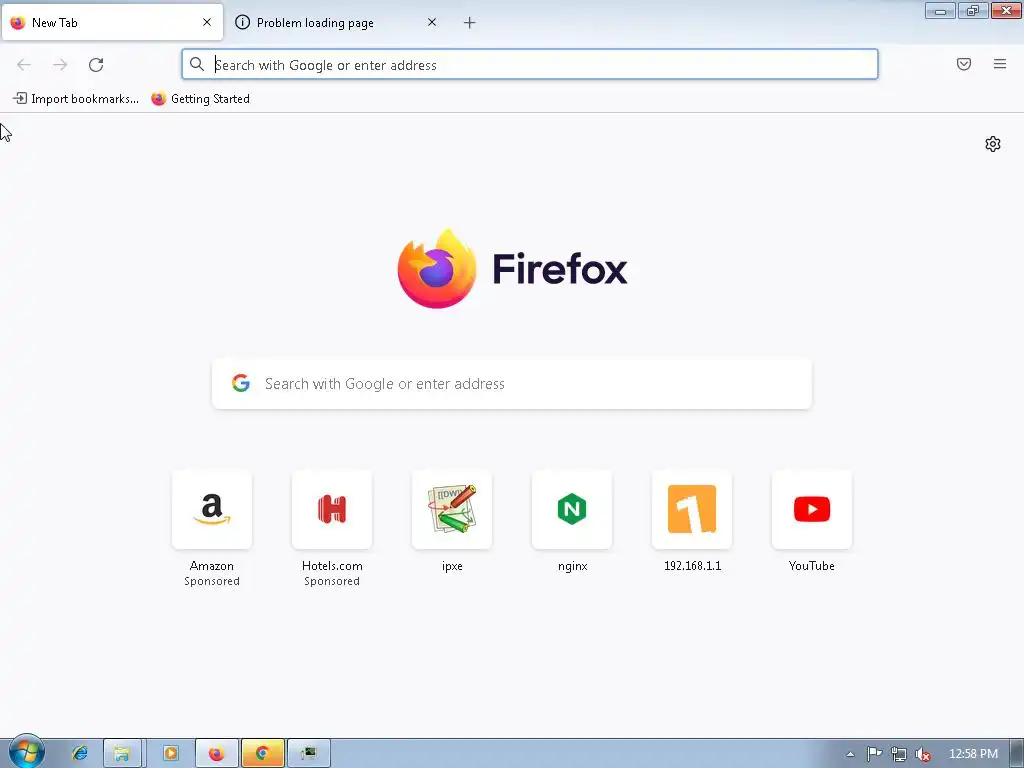Click the Google logo in search box
Image resolution: width=1024 pixels, height=768 pixels.
[241, 383]
